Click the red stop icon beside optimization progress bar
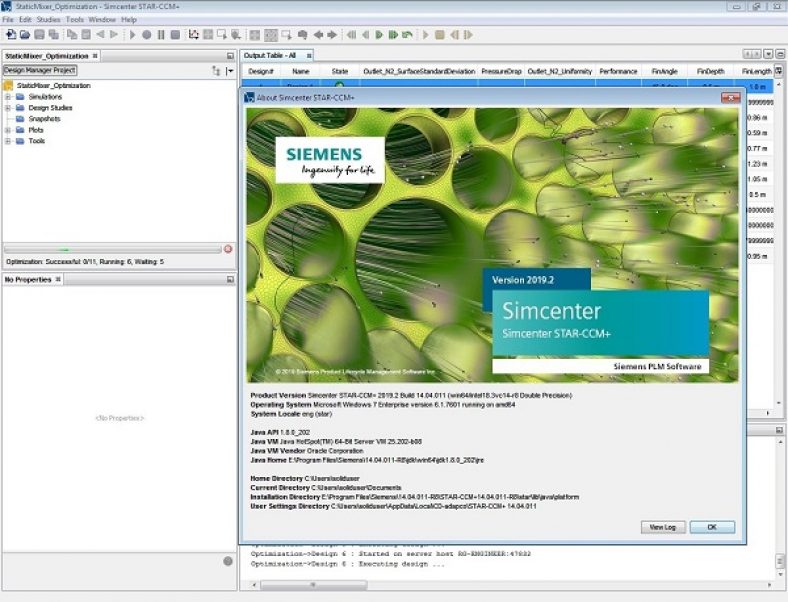This screenshot has width=788, height=602. click(228, 249)
